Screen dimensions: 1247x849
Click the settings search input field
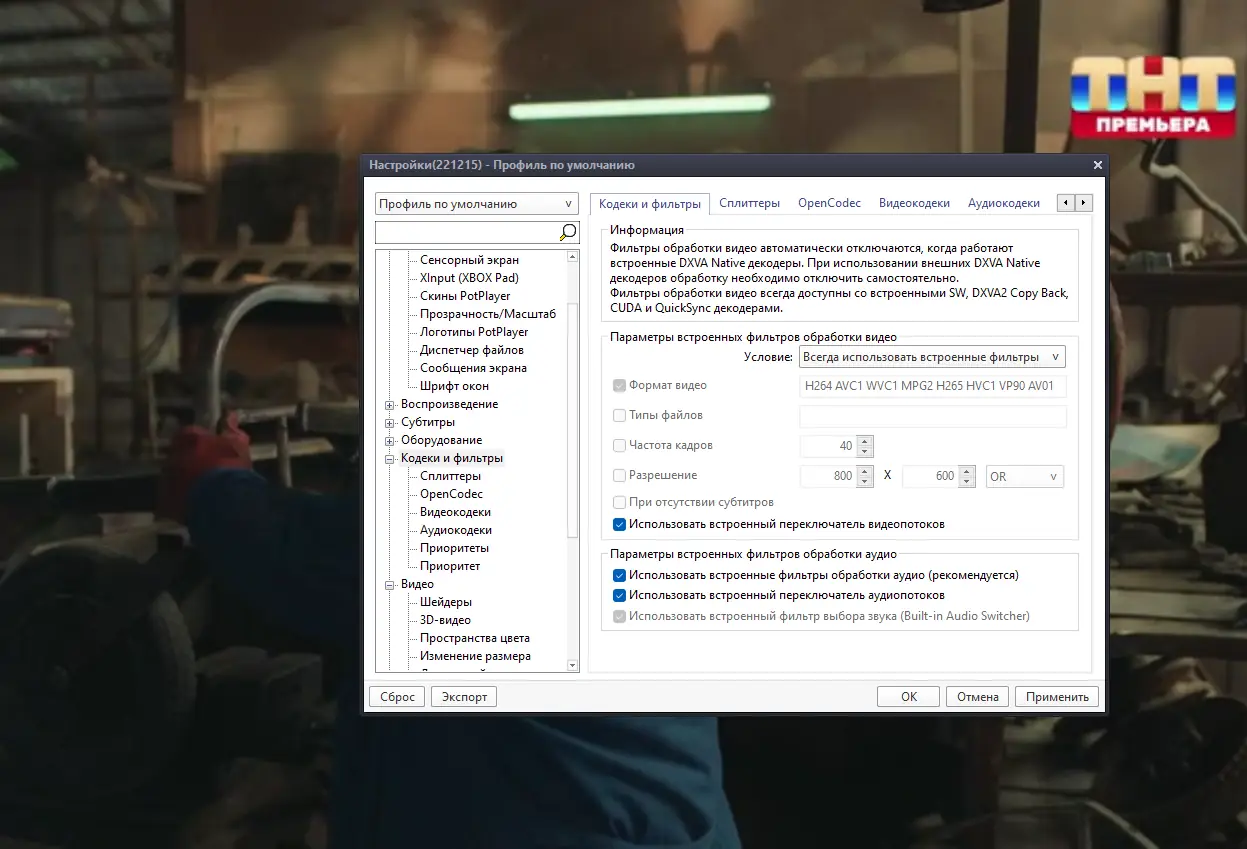[x=466, y=233]
